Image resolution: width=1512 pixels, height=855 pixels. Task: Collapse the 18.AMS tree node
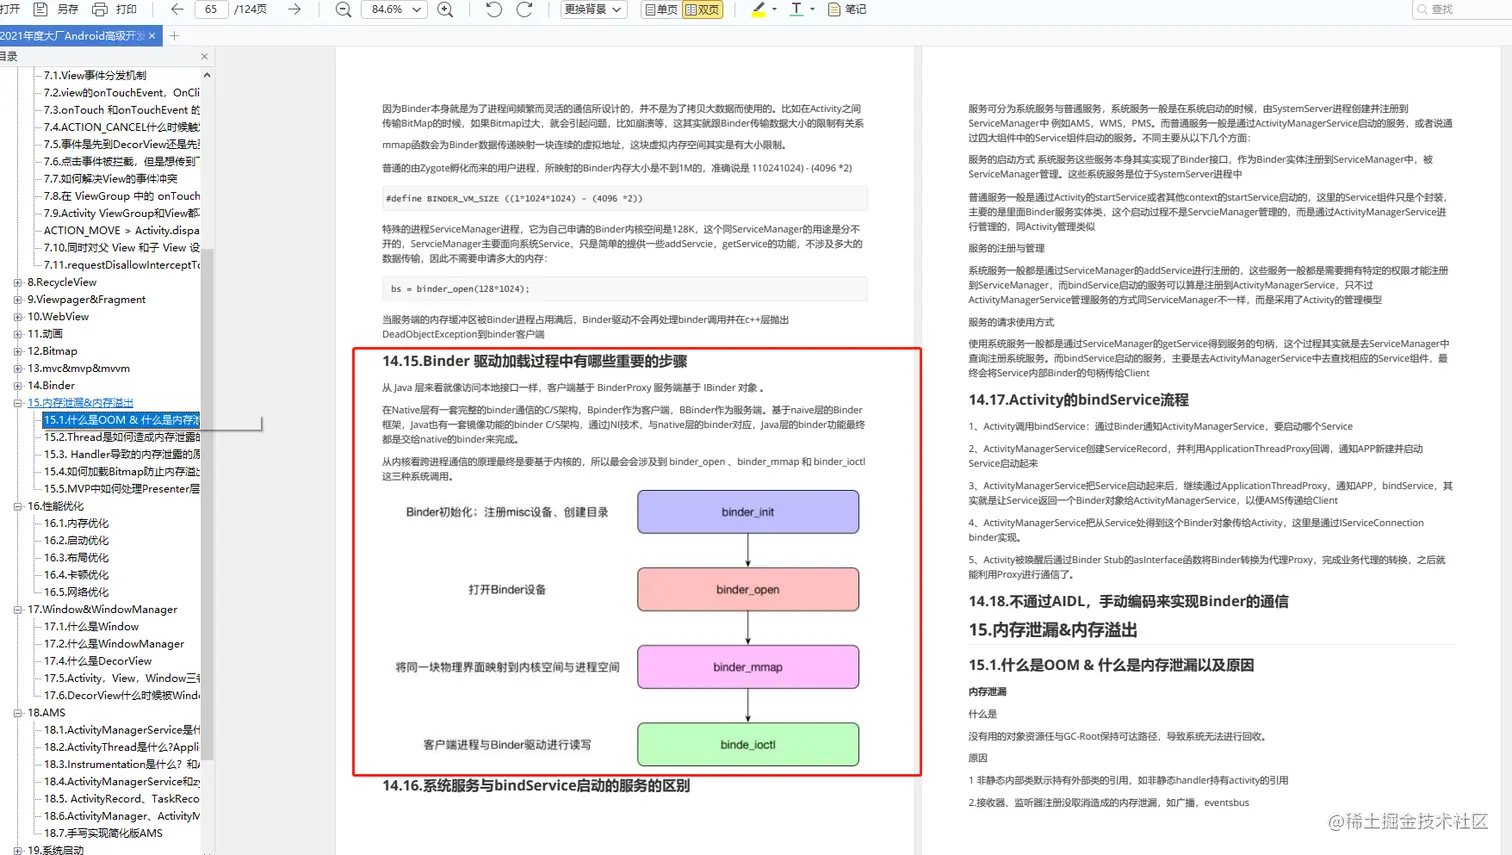(18, 714)
